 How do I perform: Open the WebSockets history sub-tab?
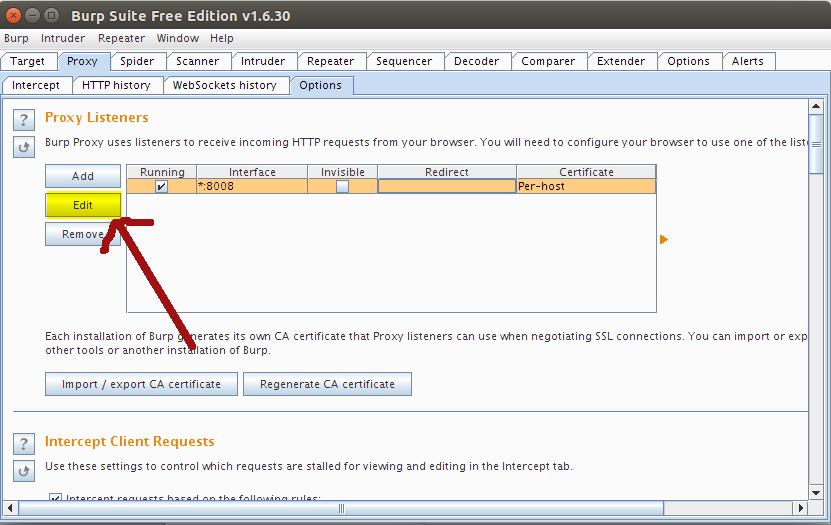(225, 85)
